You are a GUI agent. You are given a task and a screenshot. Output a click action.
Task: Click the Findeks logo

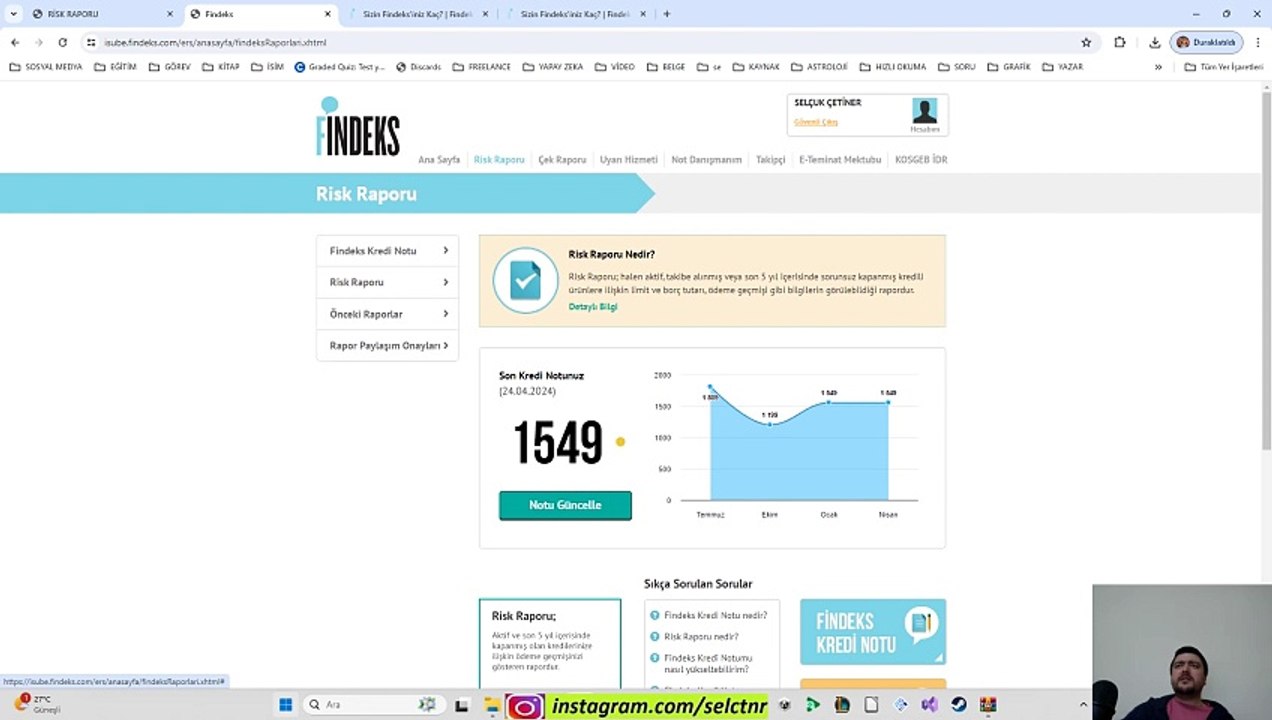[x=357, y=127]
